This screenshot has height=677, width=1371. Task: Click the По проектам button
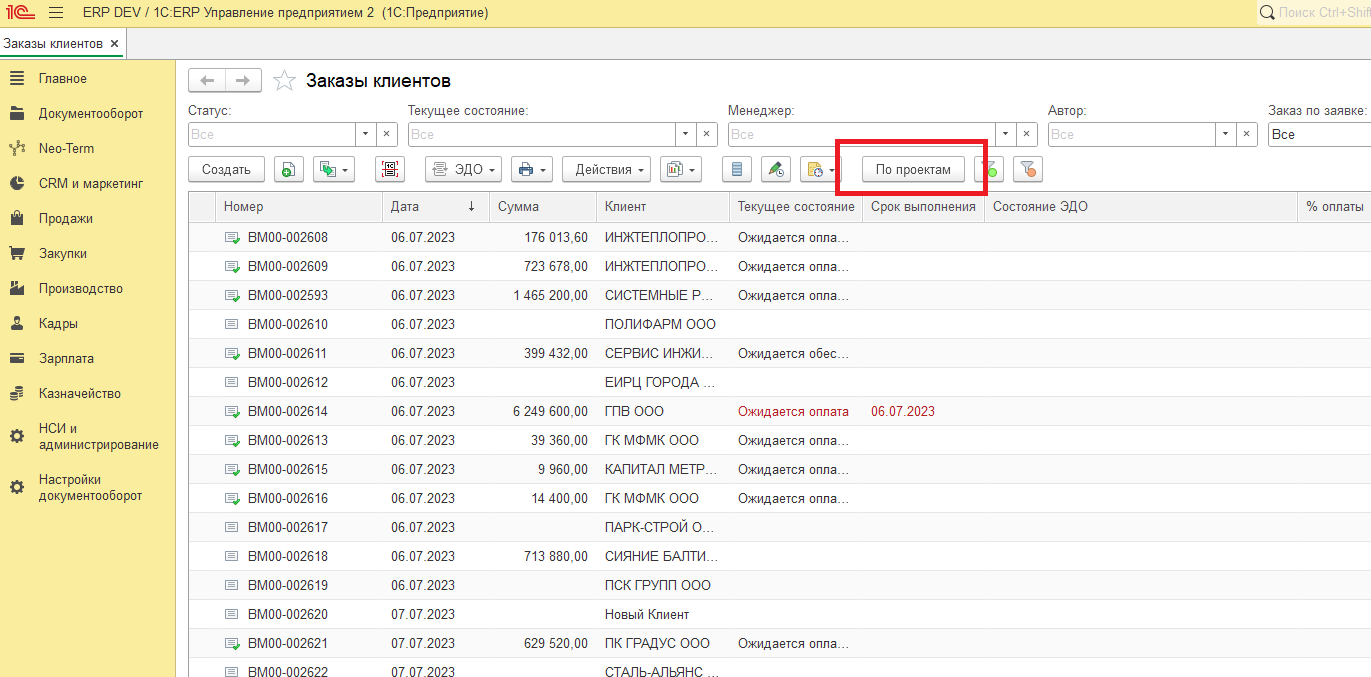pos(913,170)
